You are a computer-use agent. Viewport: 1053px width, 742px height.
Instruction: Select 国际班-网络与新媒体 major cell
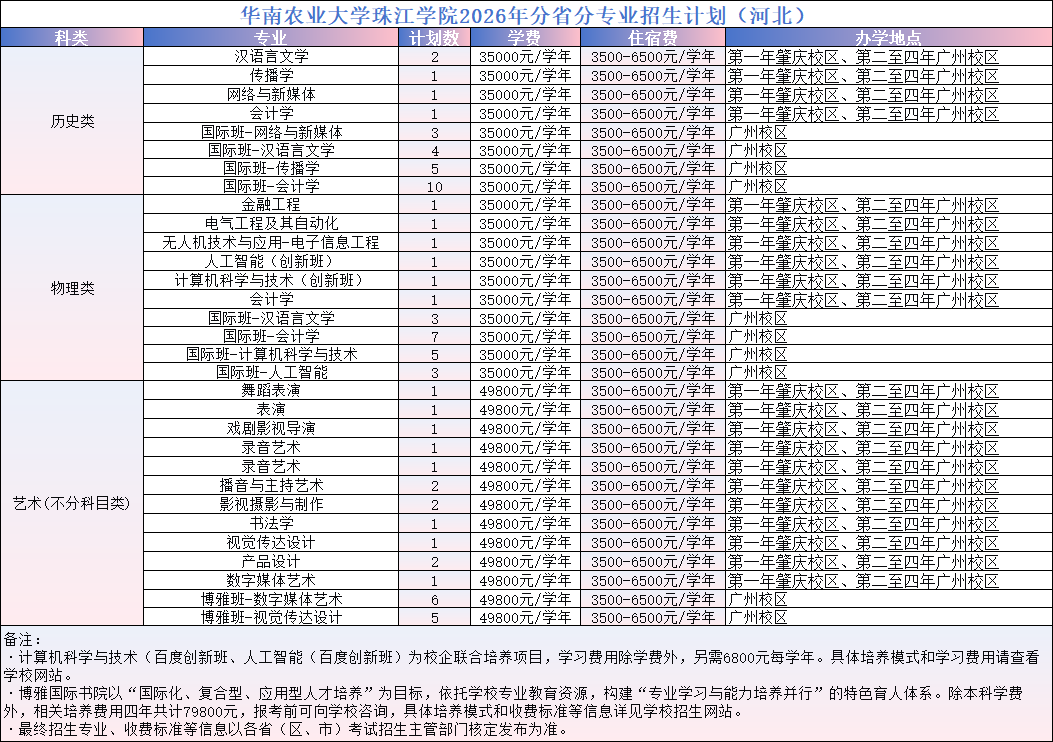271,132
